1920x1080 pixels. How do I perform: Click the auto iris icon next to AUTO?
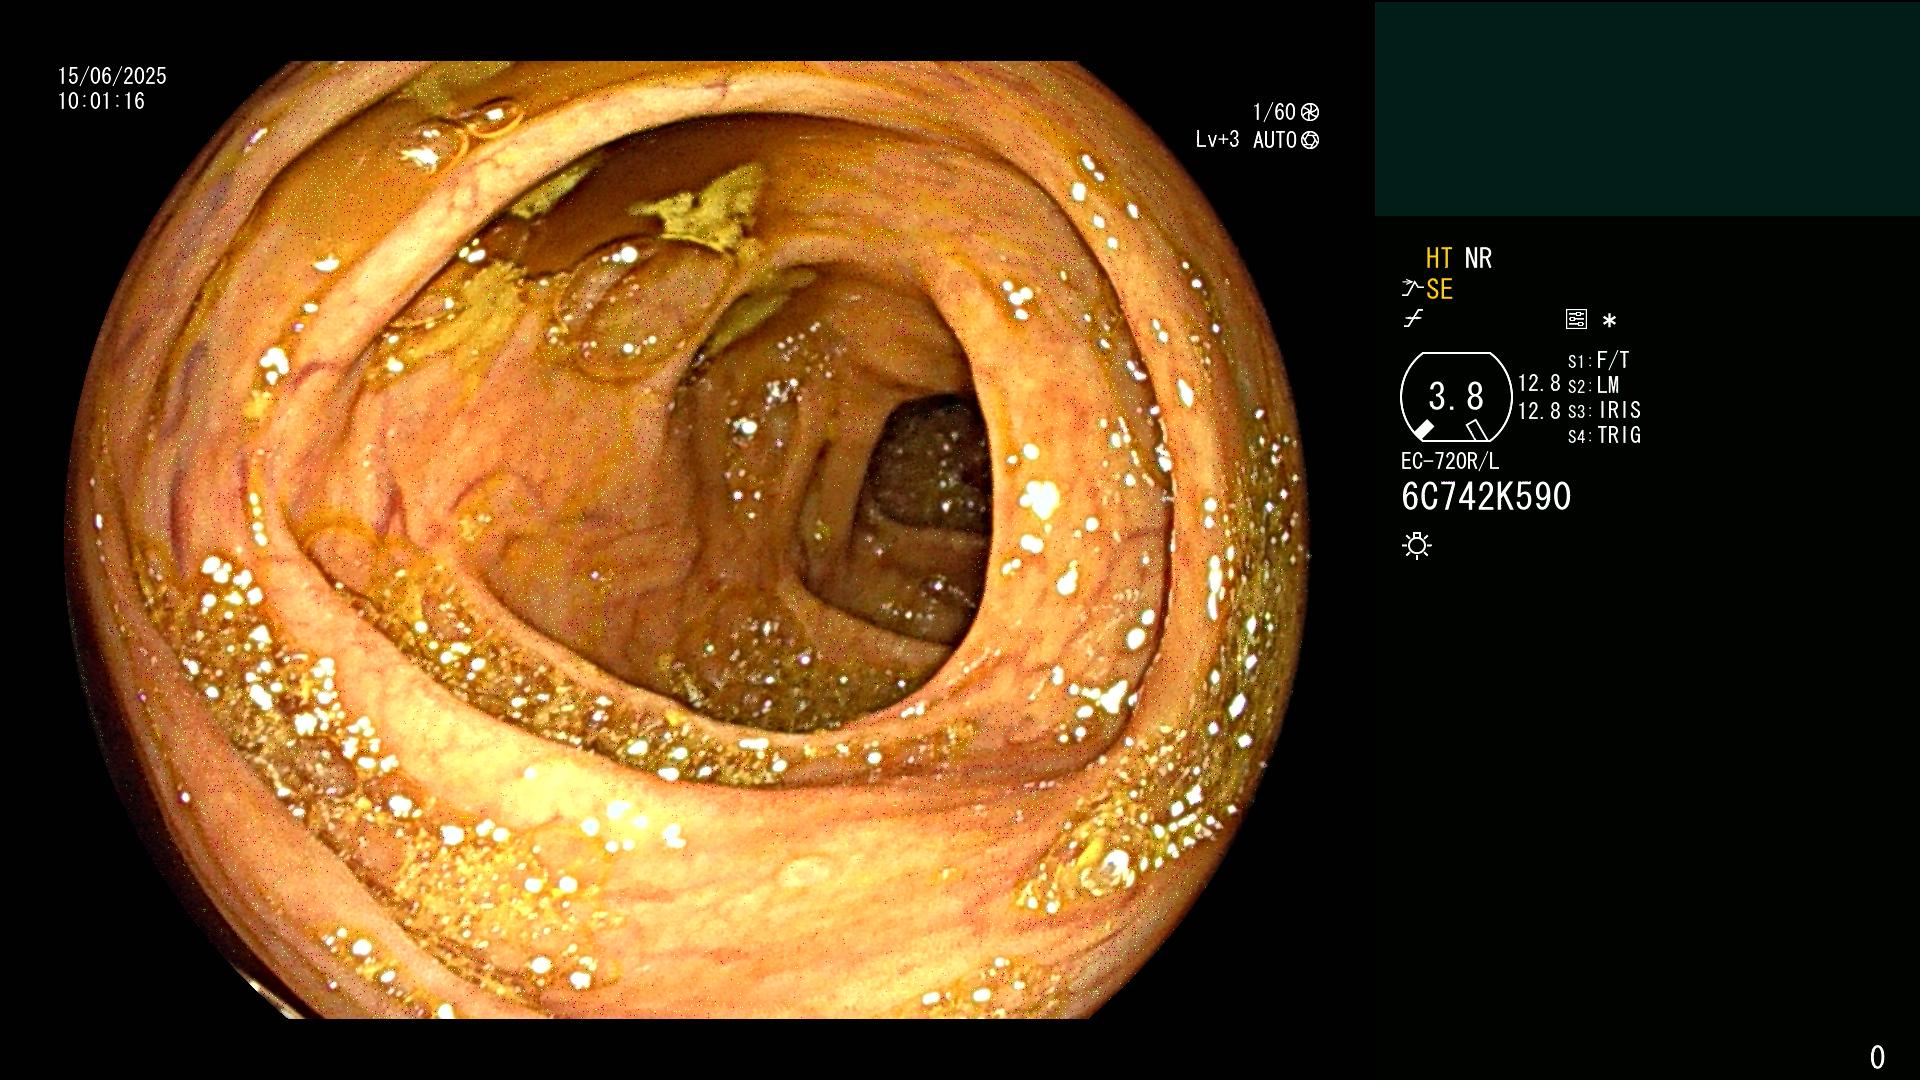tap(1310, 140)
